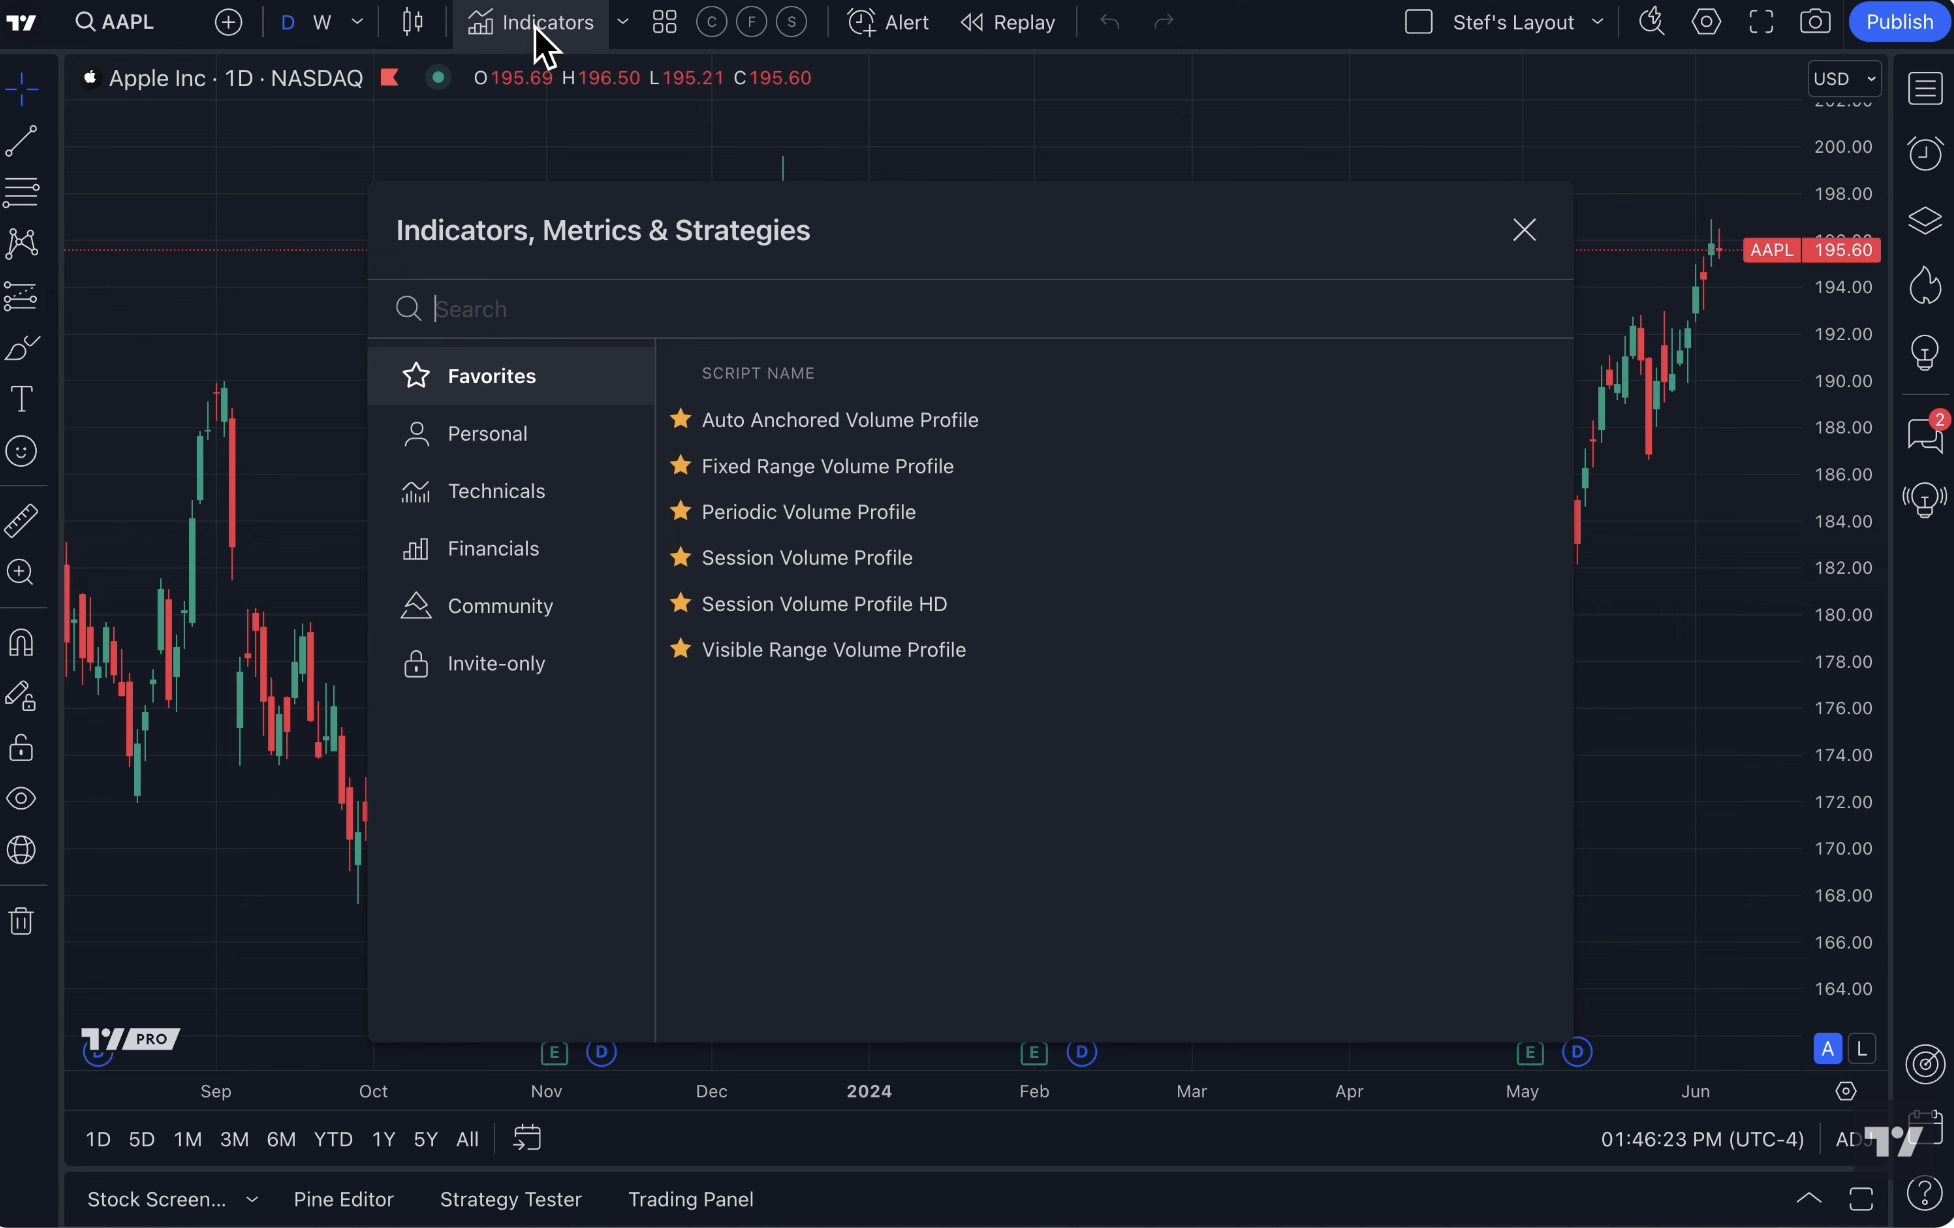The width and height of the screenshot is (1954, 1228).
Task: Open the Pine Editor tab
Action: pos(343,1199)
